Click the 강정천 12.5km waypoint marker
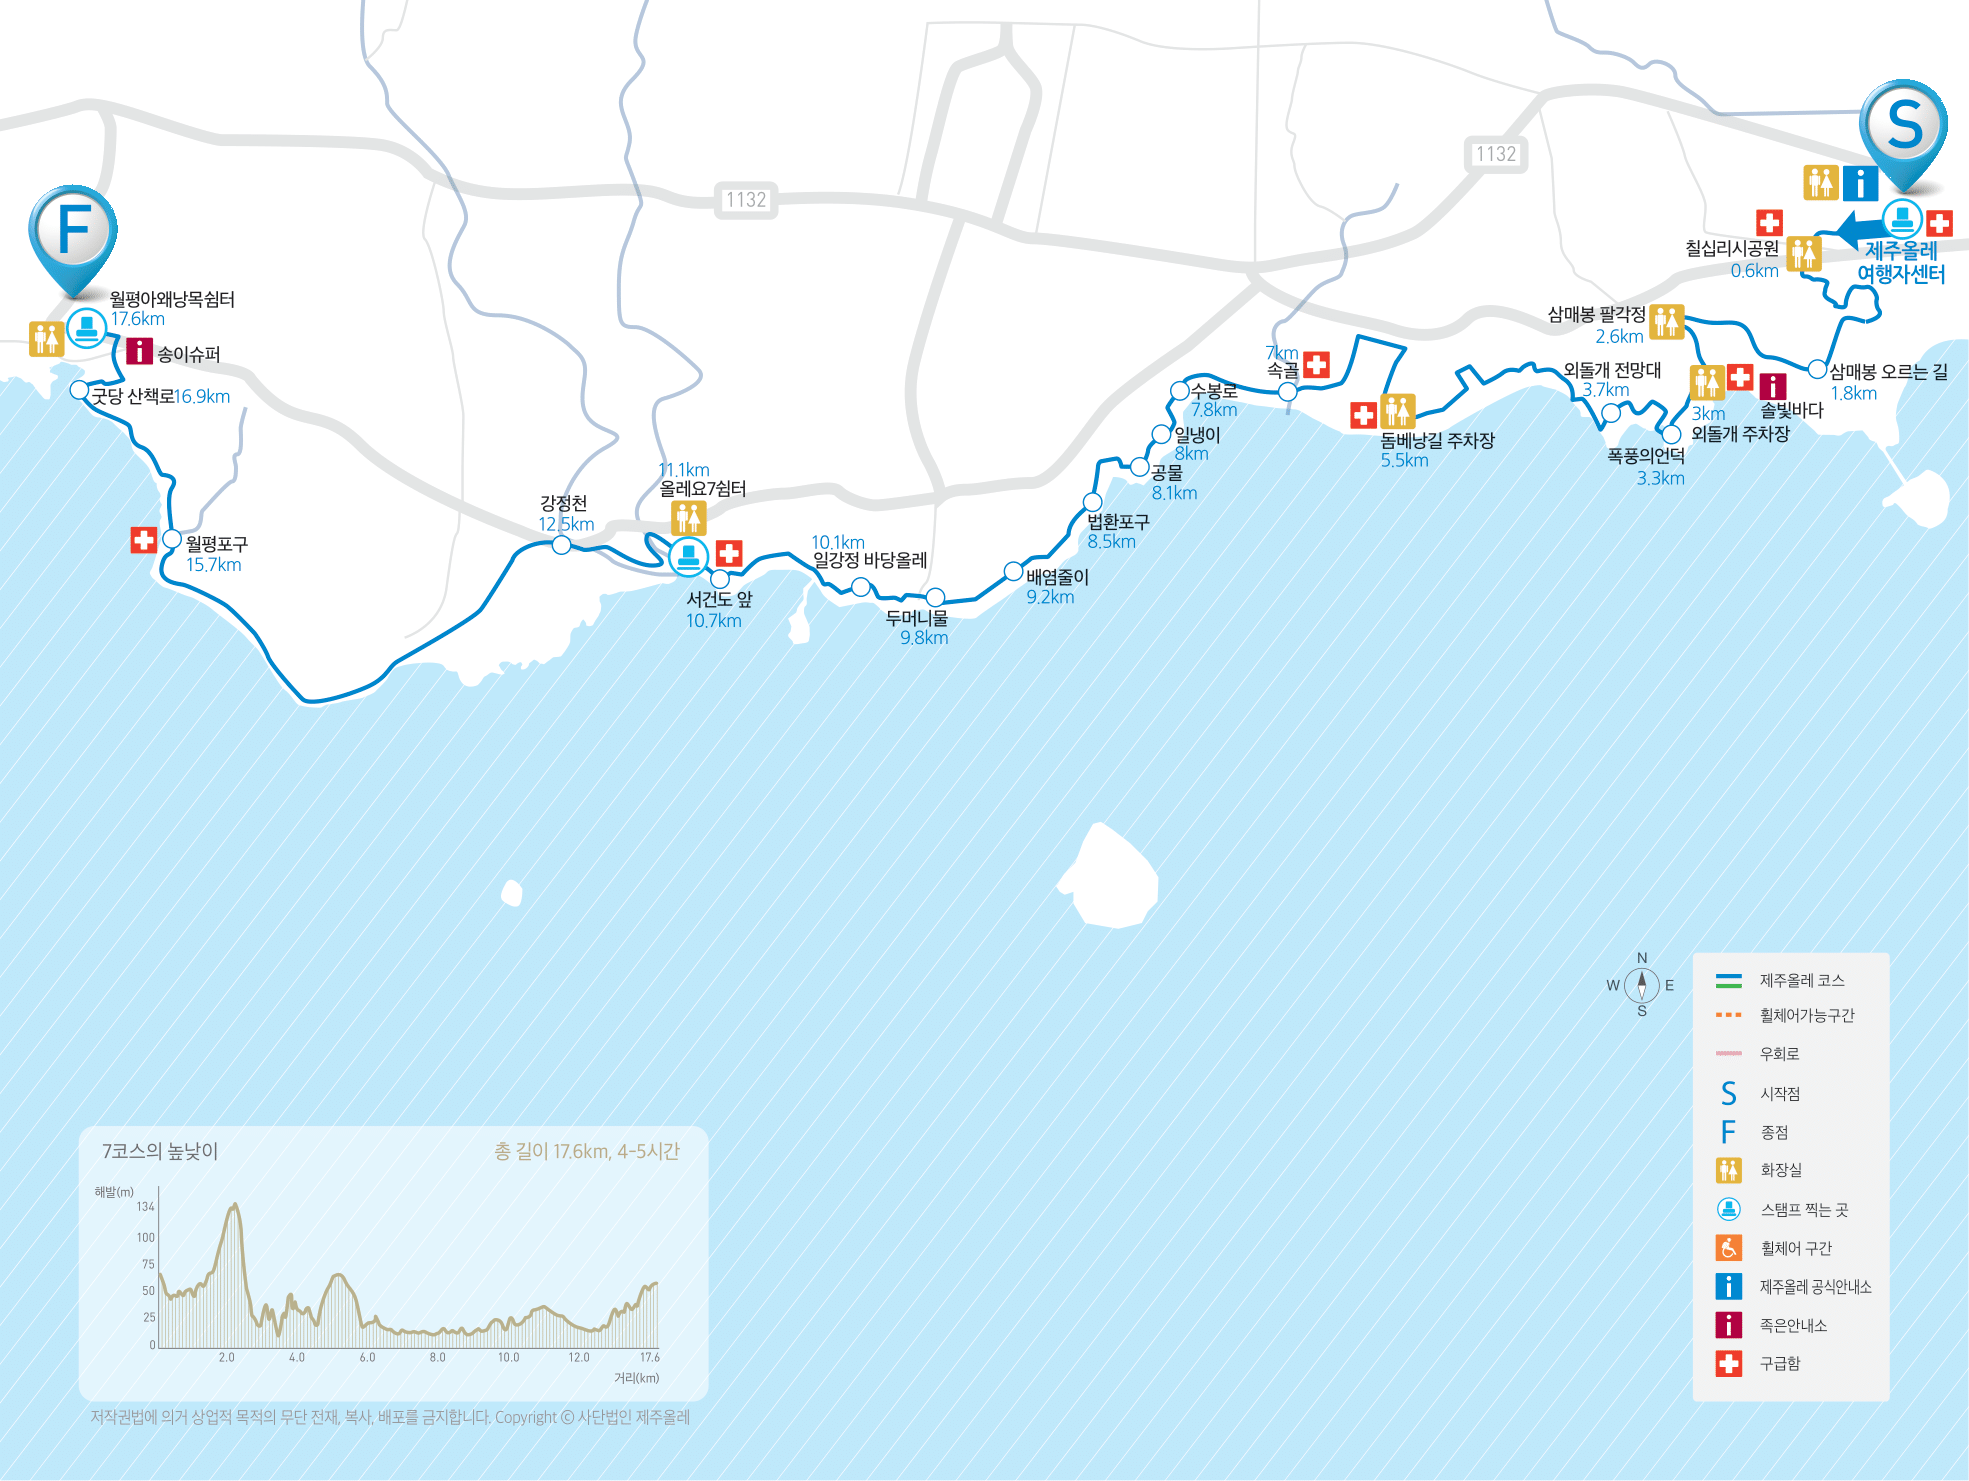Viewport: 1969px width, 1481px height. [x=561, y=545]
